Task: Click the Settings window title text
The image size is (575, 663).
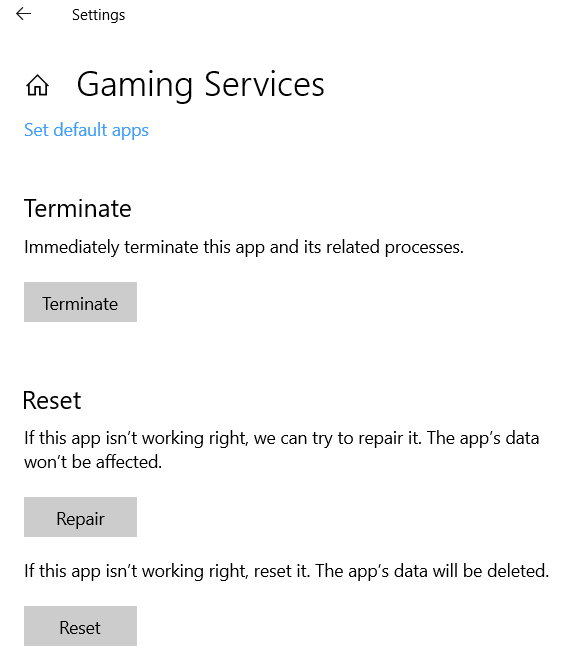Action: (99, 15)
